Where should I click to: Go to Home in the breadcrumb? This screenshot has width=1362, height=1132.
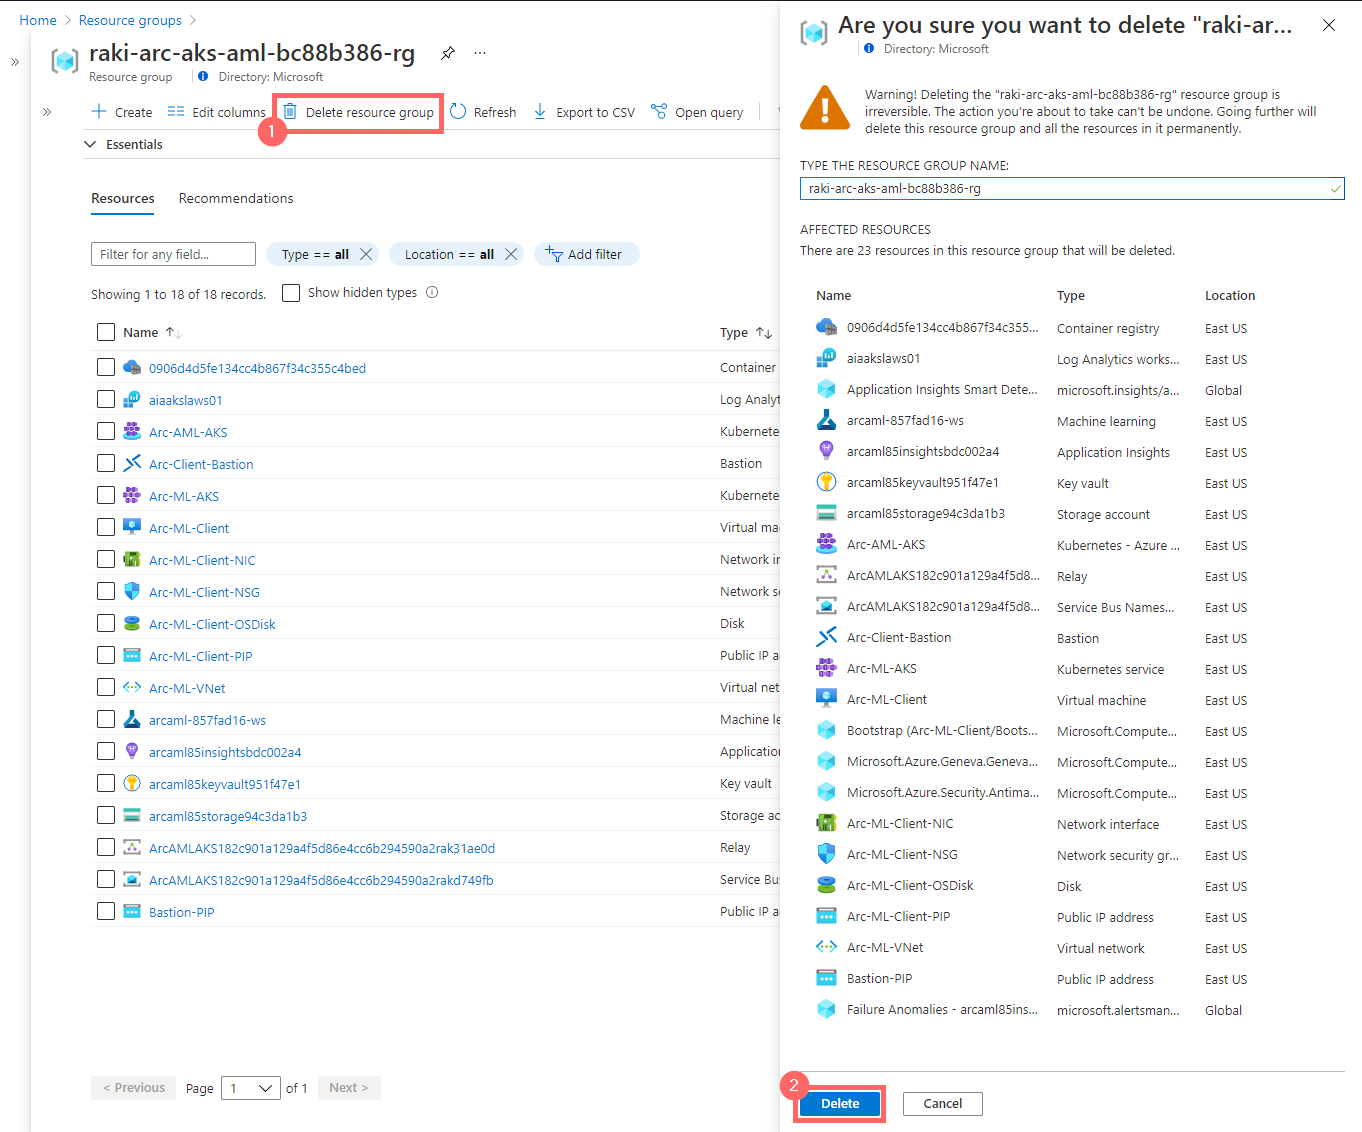click(x=38, y=20)
